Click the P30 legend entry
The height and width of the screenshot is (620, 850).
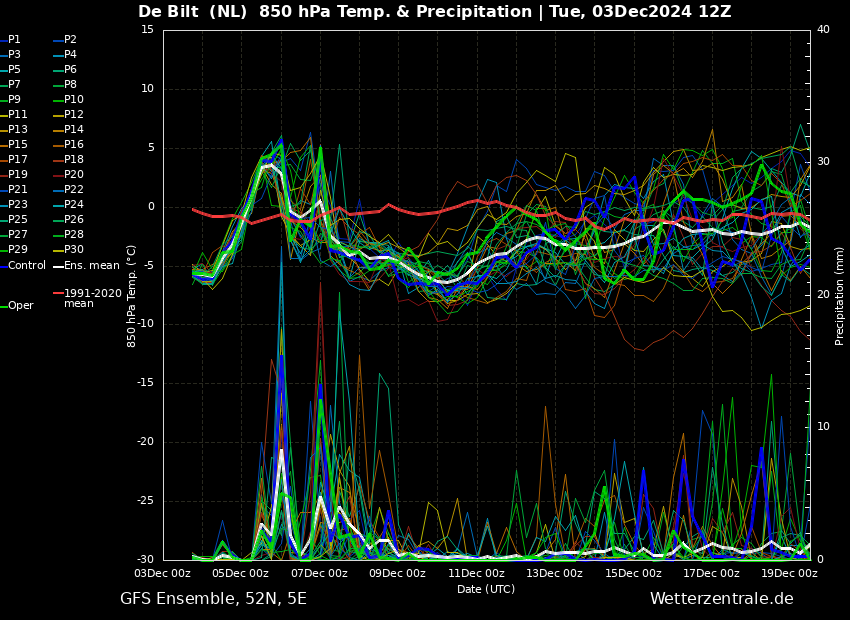74,250
